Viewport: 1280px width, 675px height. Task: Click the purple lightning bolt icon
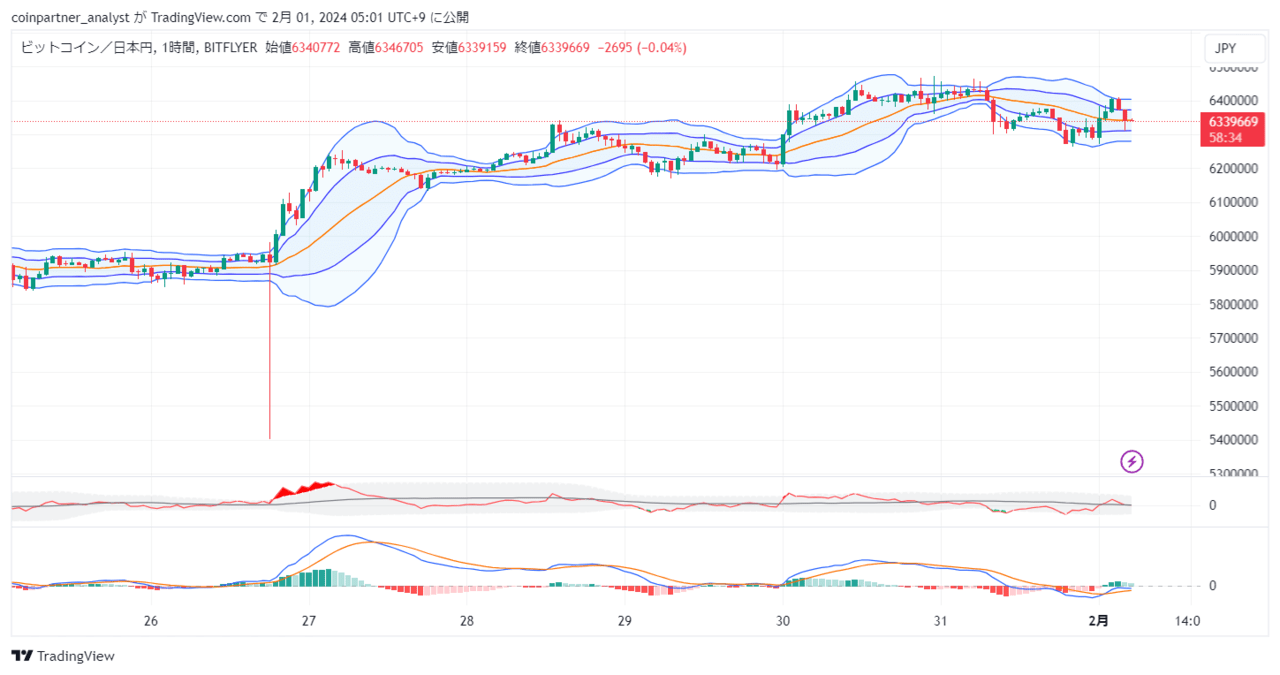[x=1132, y=461]
